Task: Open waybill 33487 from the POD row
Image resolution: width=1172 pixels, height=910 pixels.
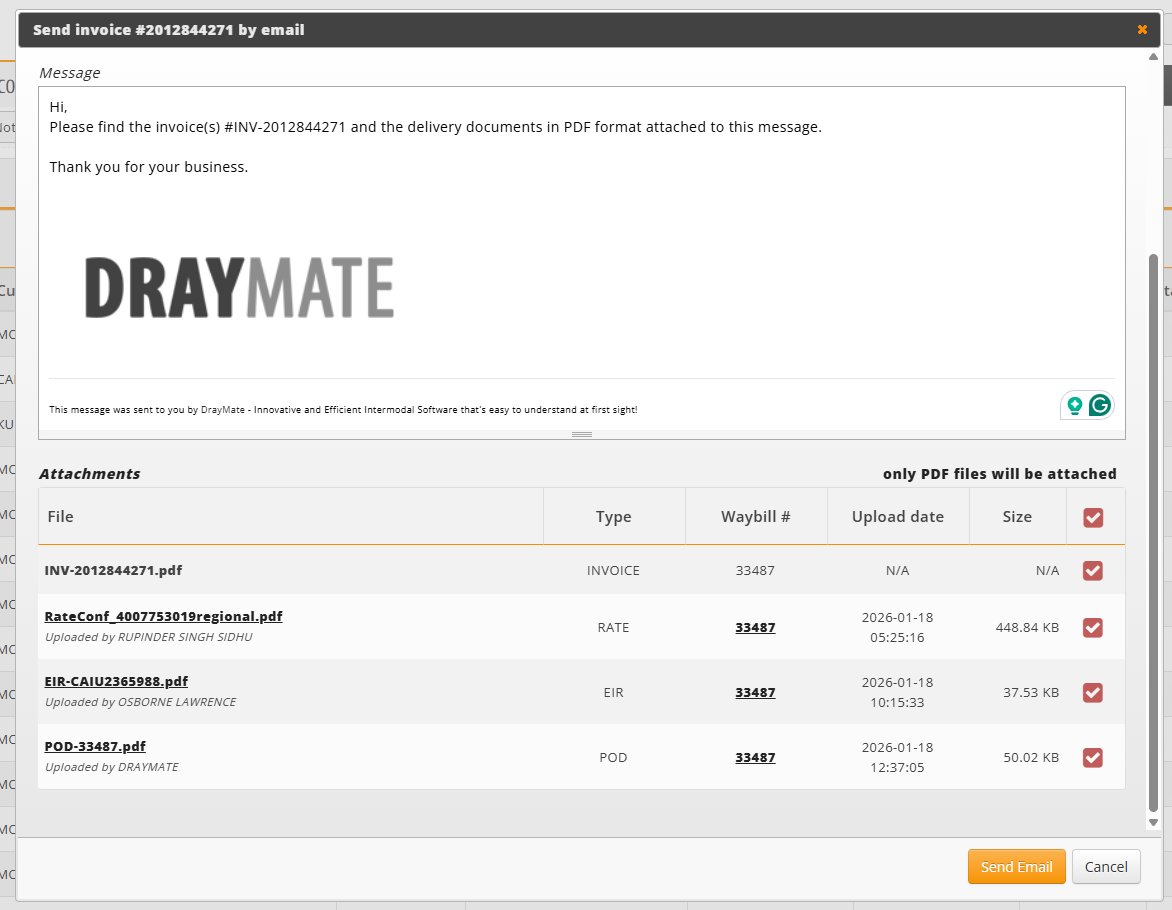Action: coord(755,757)
